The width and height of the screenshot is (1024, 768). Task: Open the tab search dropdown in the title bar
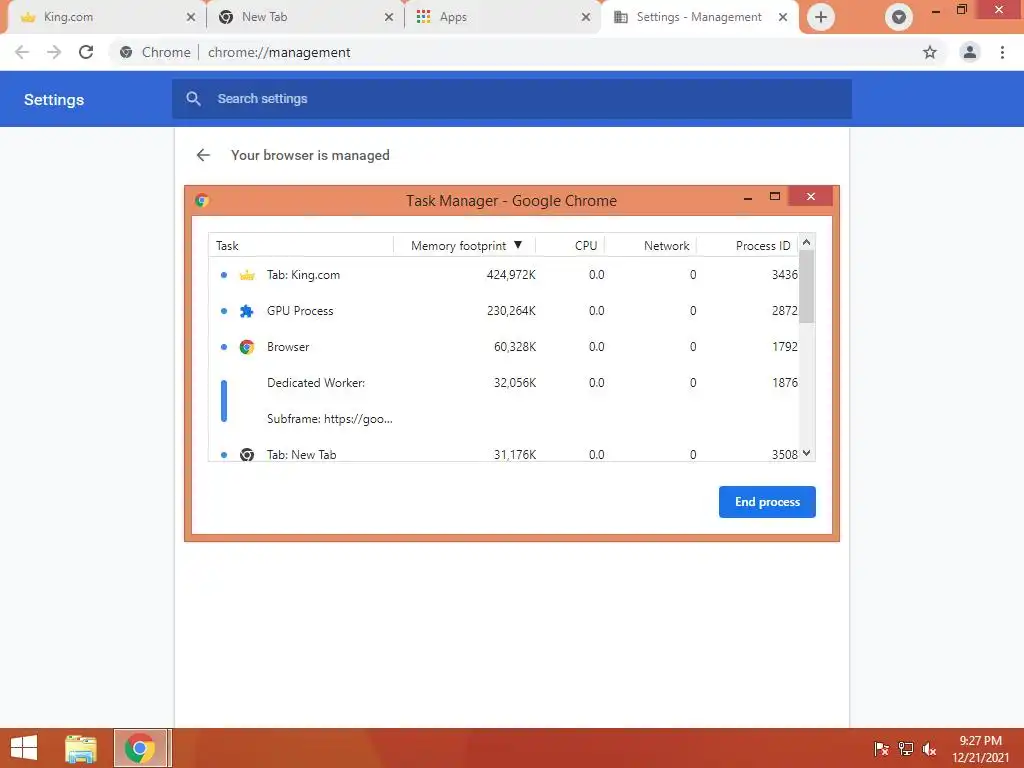pos(899,17)
